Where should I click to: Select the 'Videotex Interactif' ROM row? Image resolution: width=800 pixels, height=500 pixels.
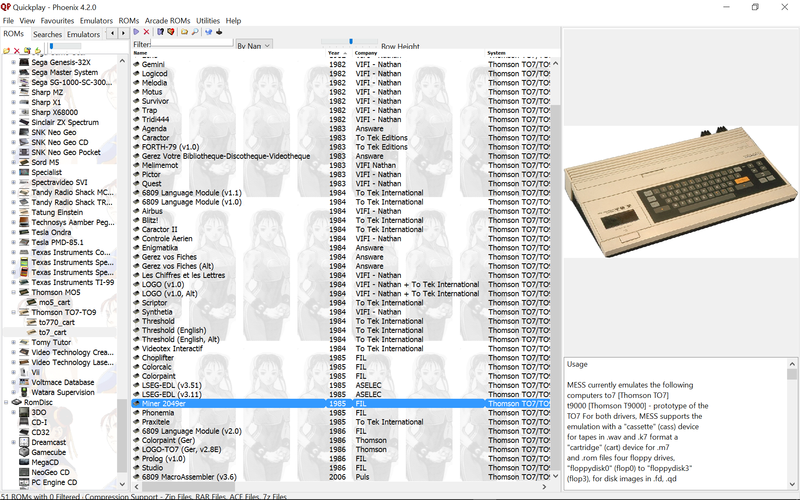341,348
